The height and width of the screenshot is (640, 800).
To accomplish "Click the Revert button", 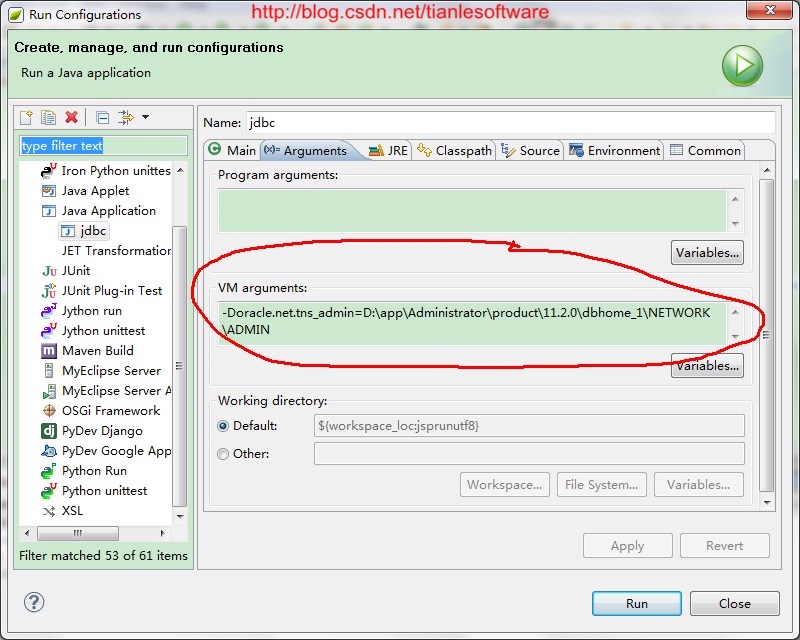I will coord(724,546).
